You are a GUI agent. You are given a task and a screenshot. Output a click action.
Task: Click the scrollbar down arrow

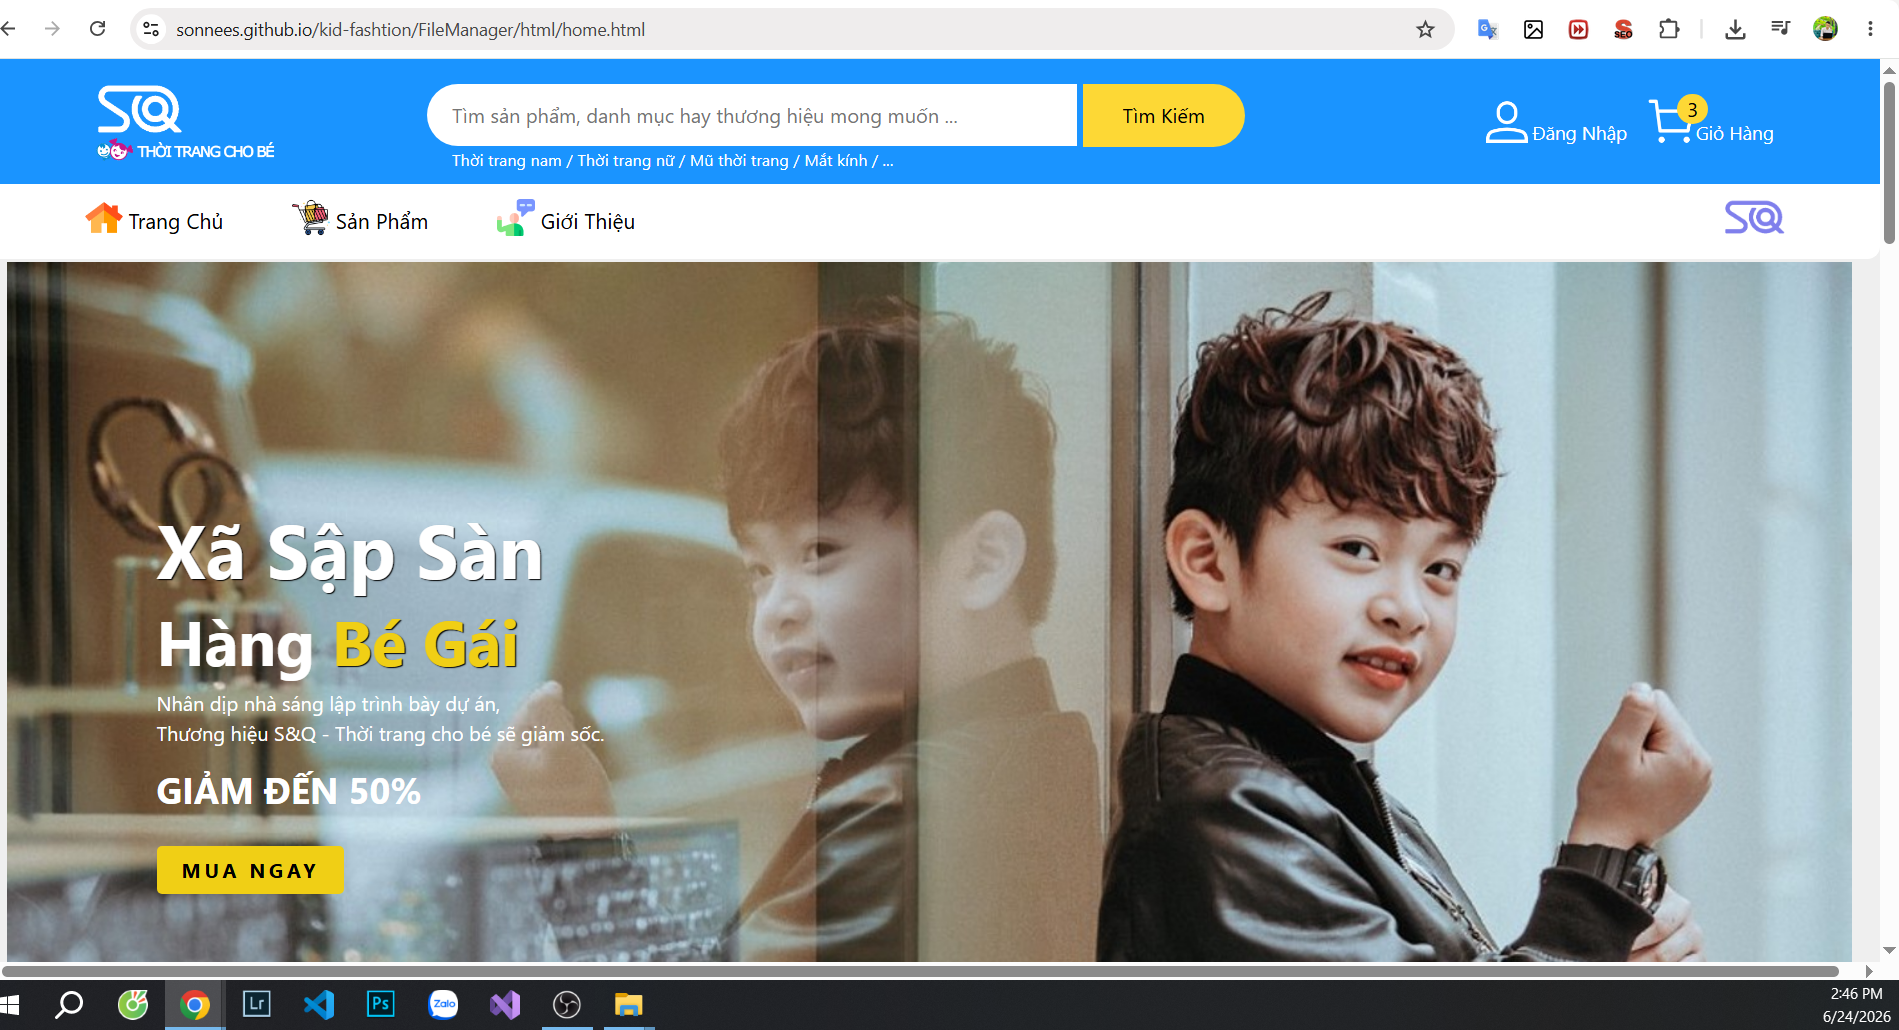1889,951
